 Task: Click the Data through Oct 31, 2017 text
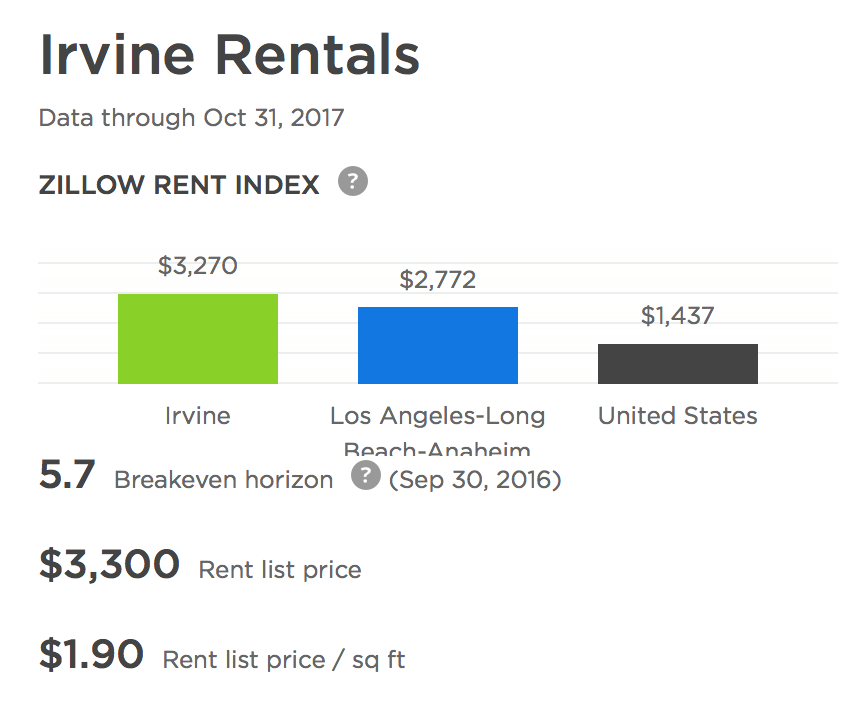[191, 118]
